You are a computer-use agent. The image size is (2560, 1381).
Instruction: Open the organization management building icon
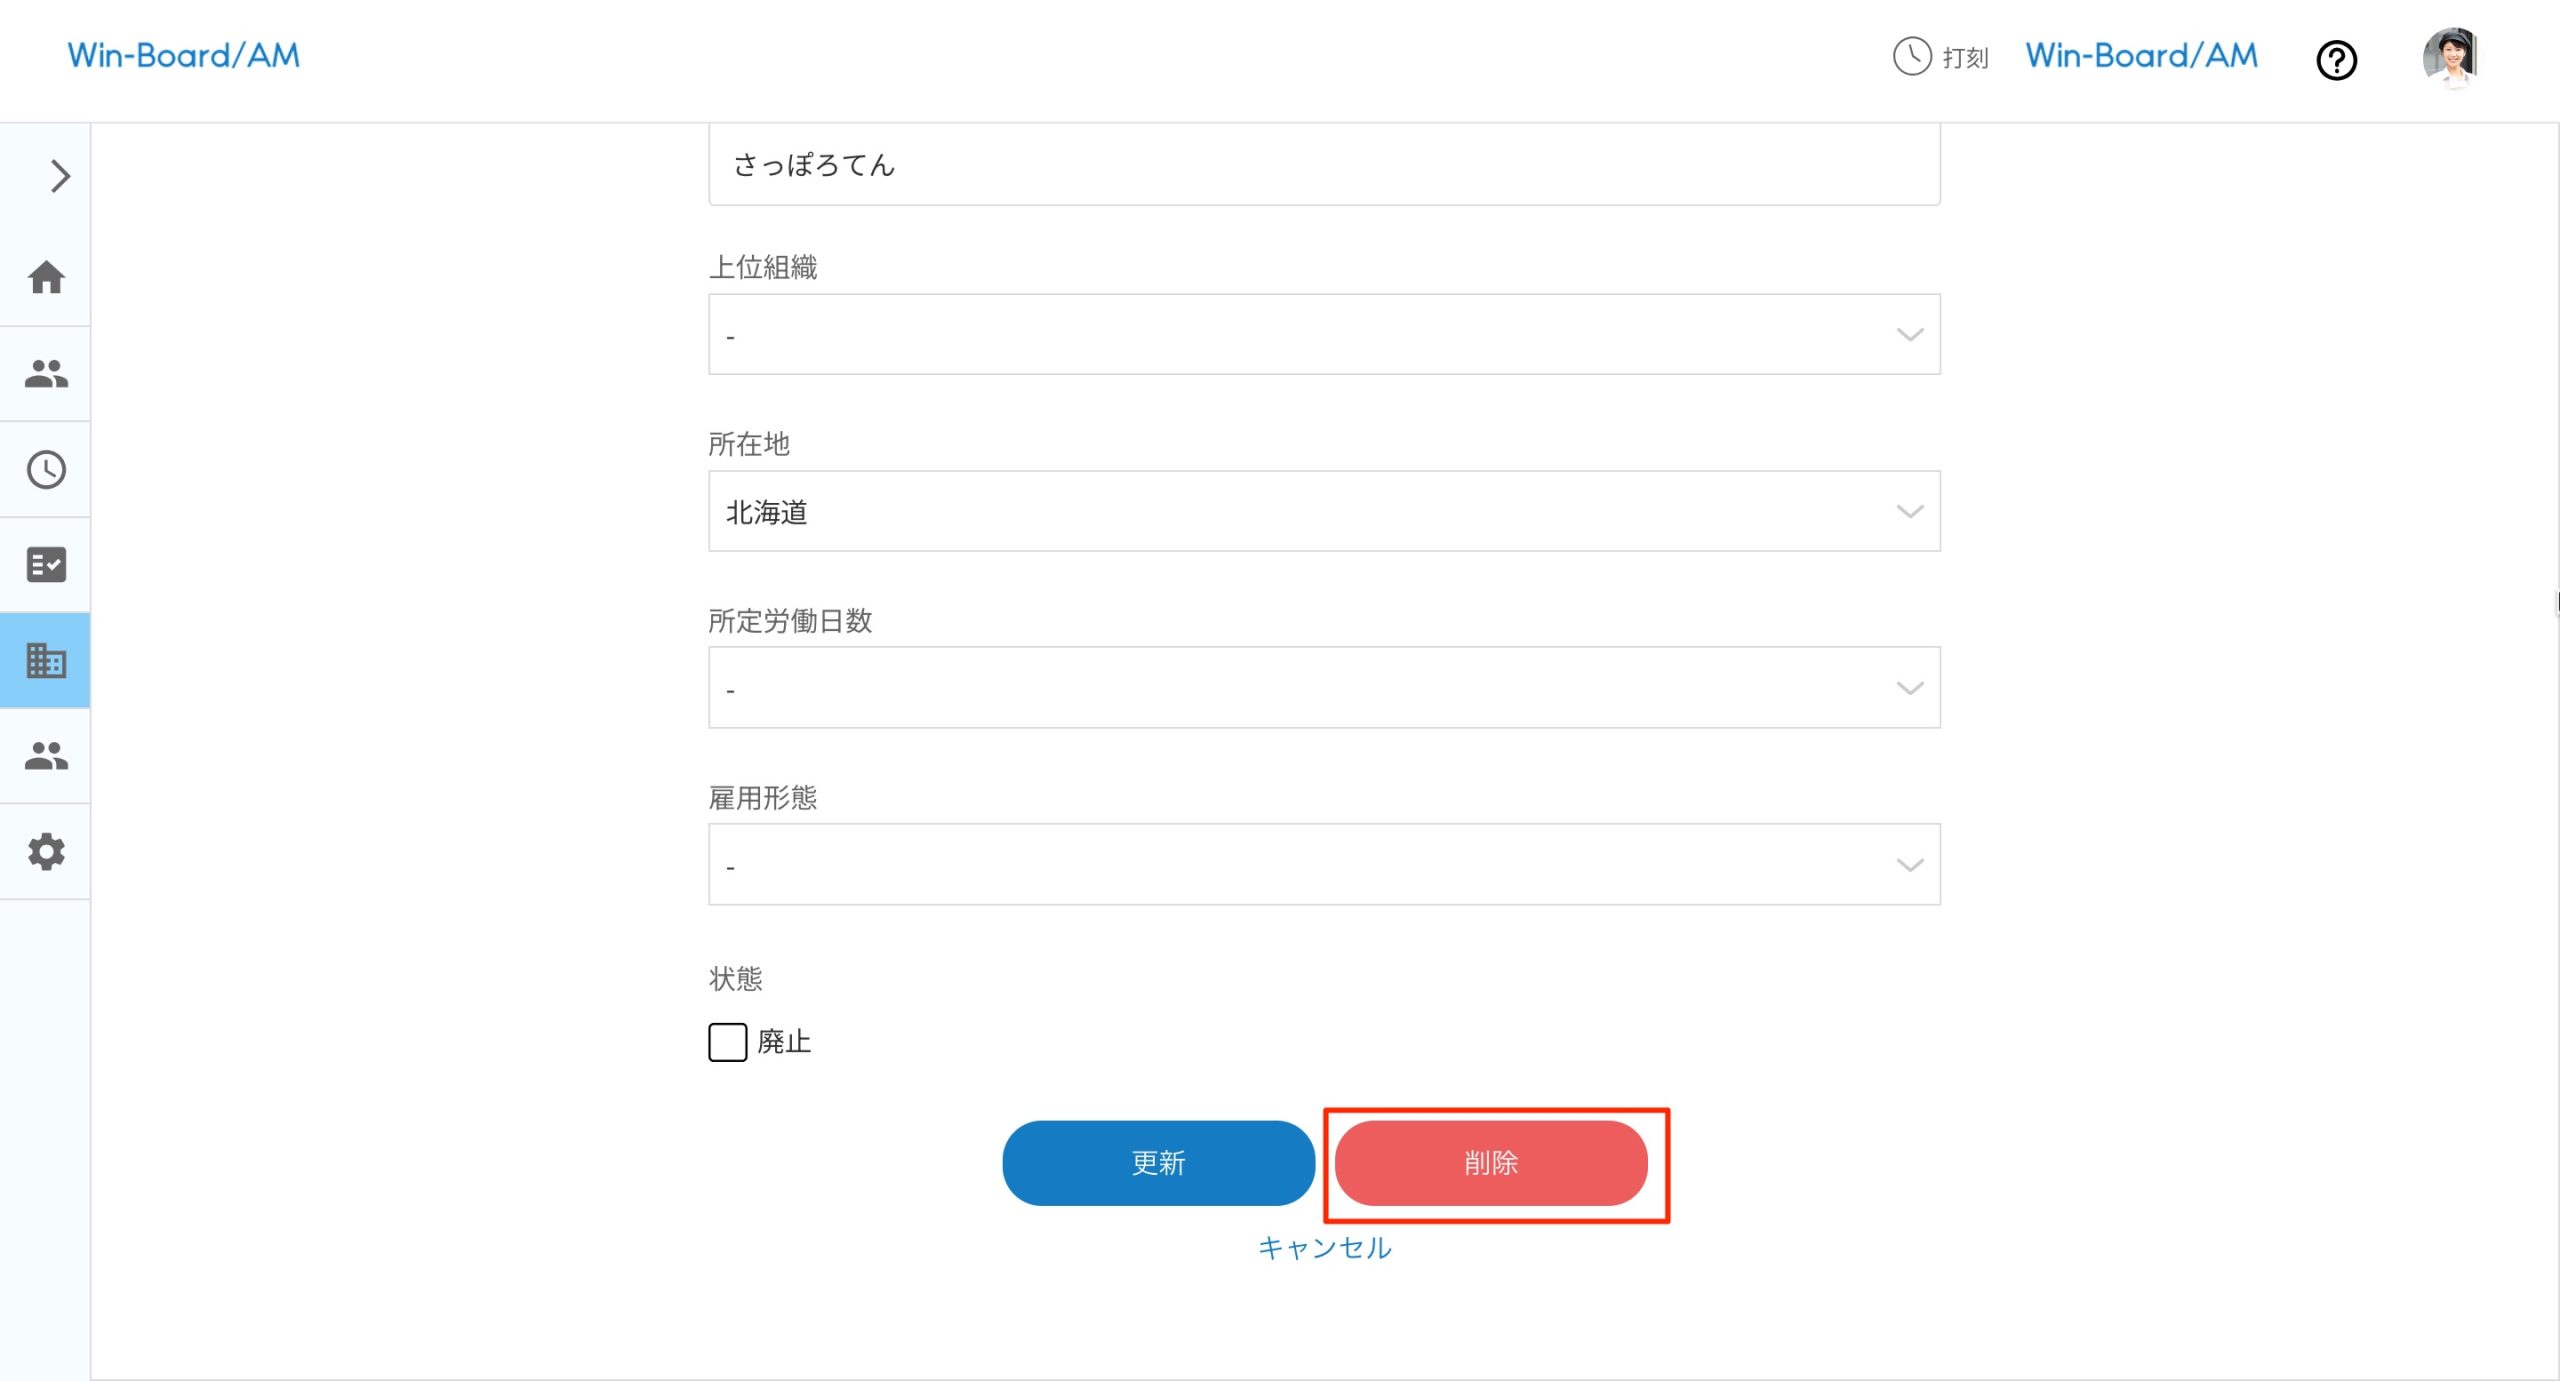click(46, 660)
